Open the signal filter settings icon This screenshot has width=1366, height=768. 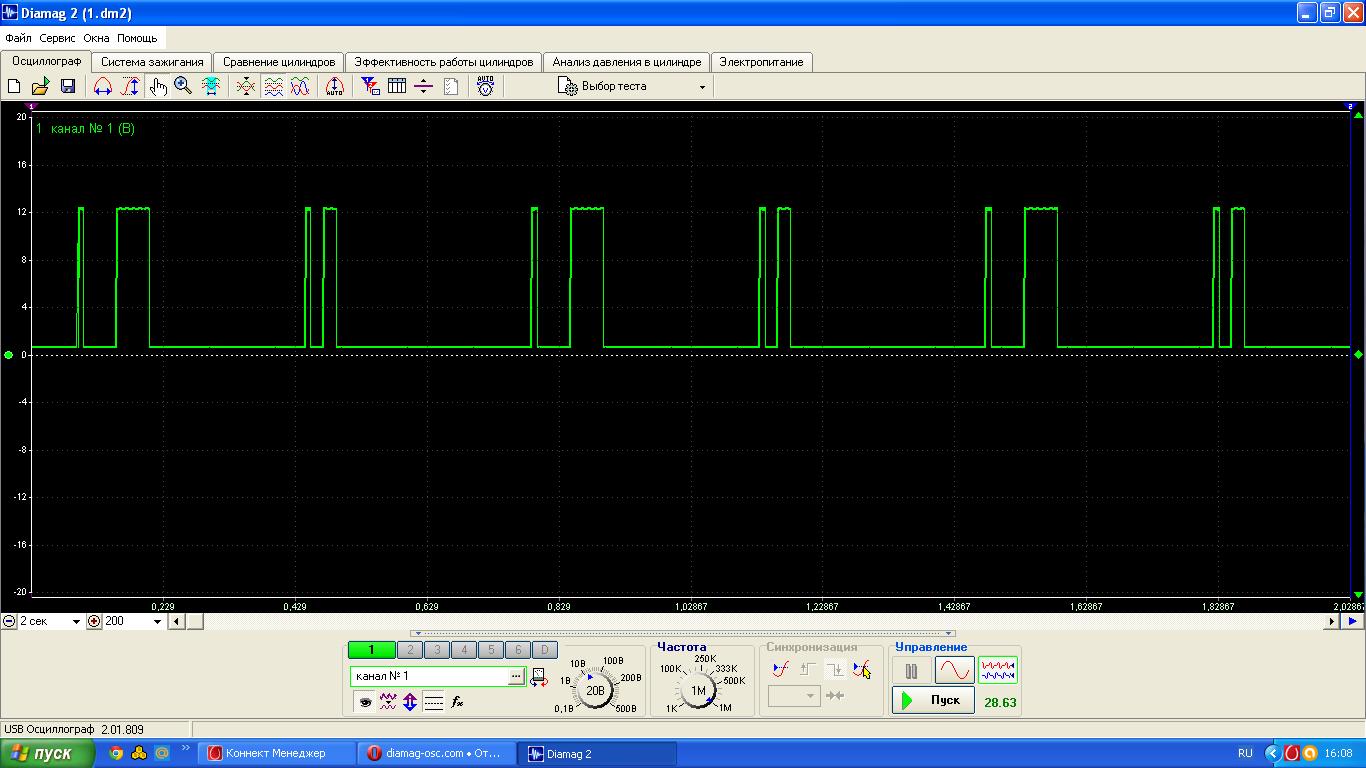371,87
